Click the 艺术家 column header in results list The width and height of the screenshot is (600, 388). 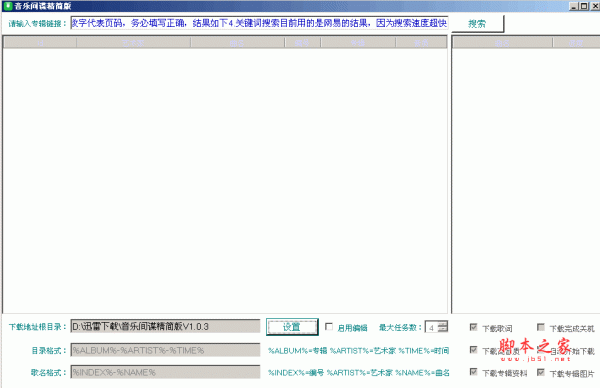point(134,43)
